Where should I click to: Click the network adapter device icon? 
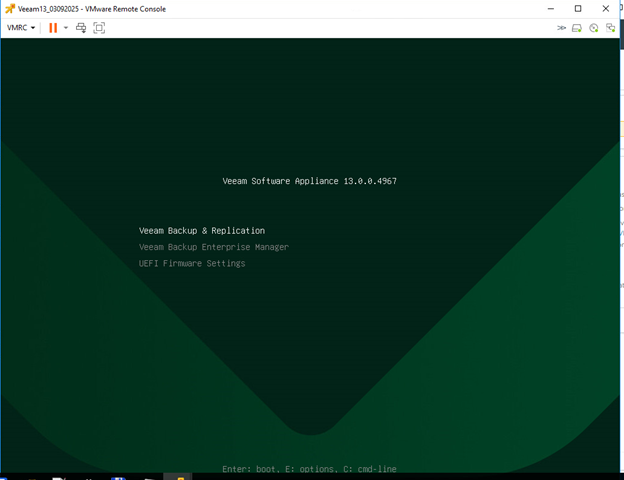610,28
